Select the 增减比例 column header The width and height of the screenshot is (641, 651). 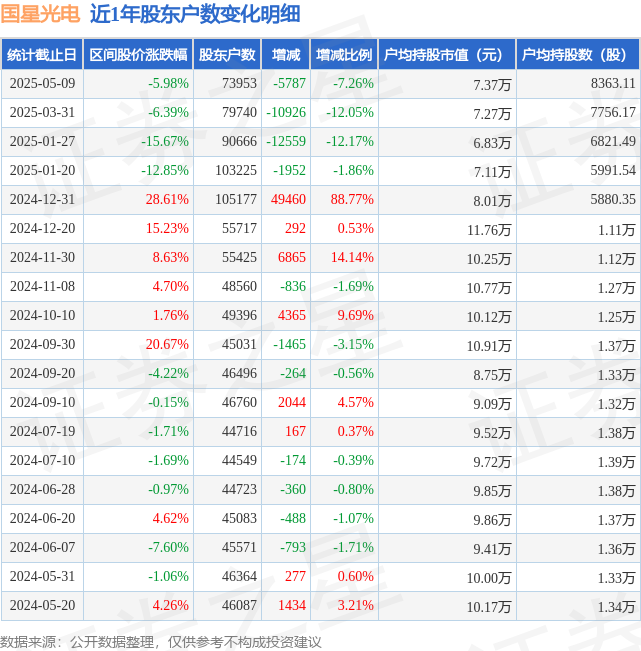[x=344, y=54]
